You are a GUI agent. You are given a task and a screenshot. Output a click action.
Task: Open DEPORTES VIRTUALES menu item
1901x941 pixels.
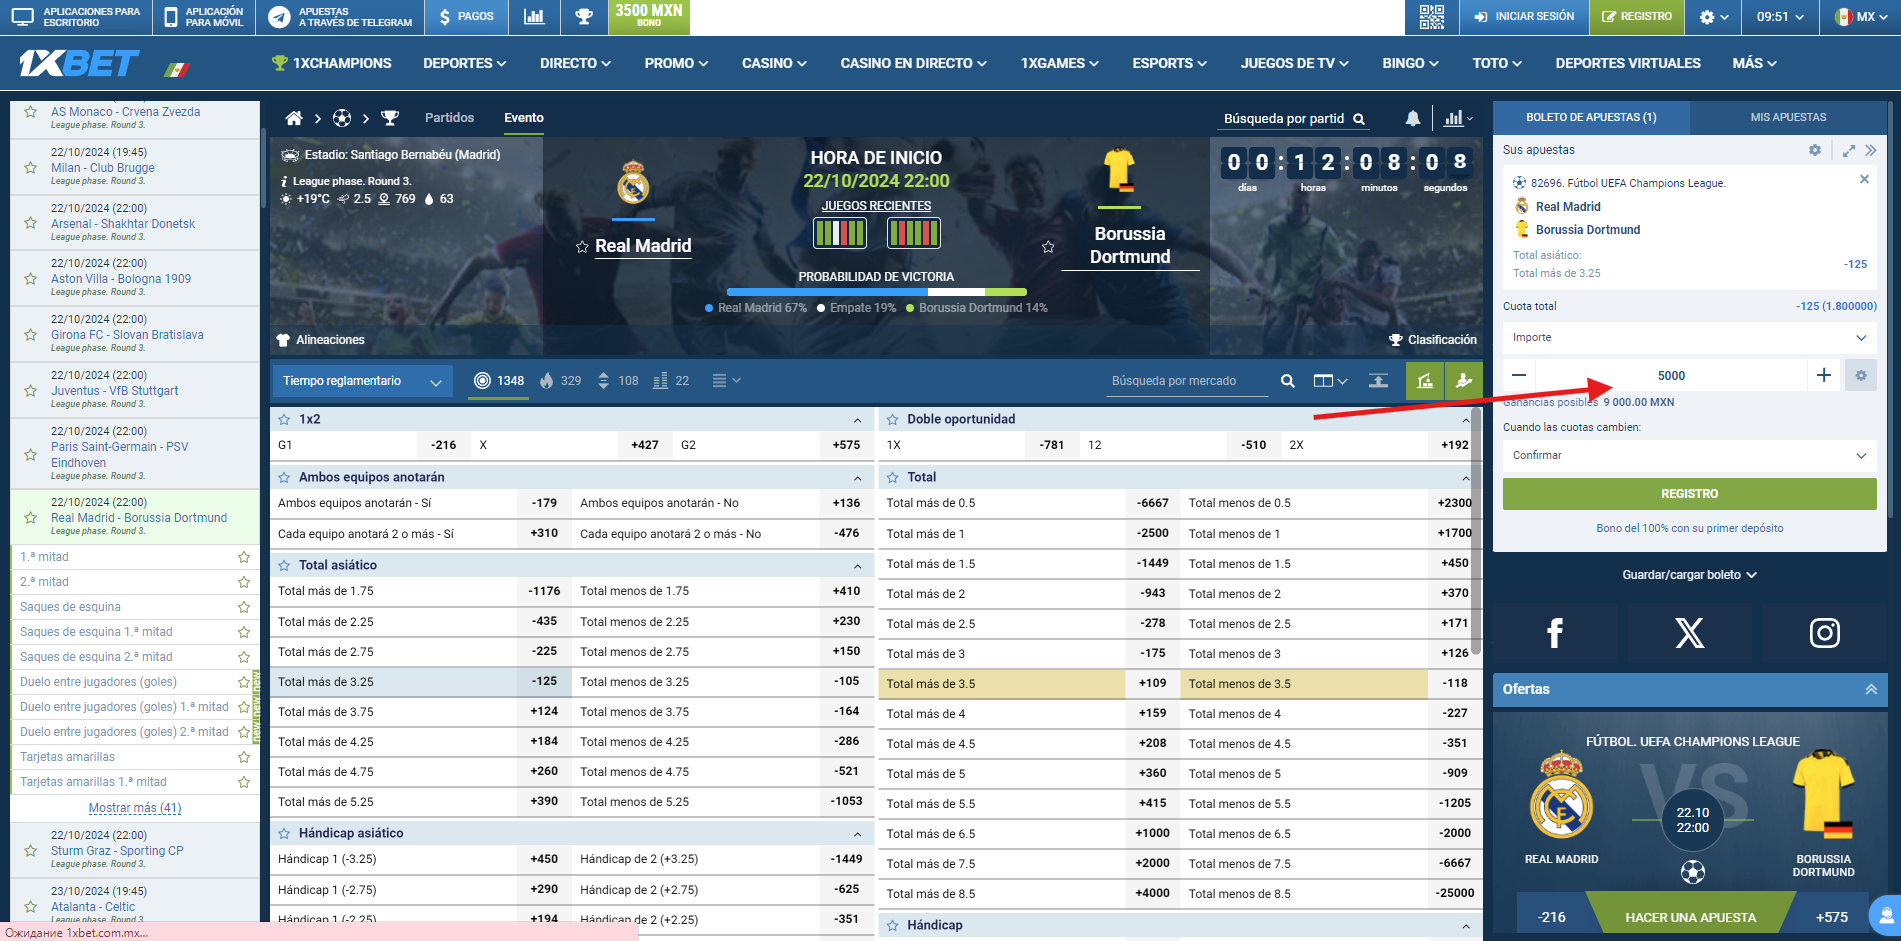[1628, 63]
